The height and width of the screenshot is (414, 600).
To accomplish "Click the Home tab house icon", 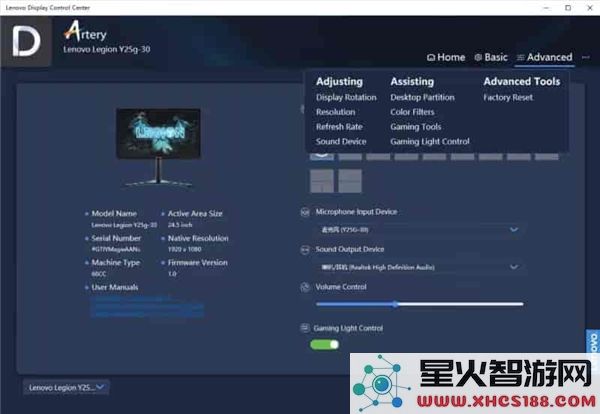I will point(431,57).
